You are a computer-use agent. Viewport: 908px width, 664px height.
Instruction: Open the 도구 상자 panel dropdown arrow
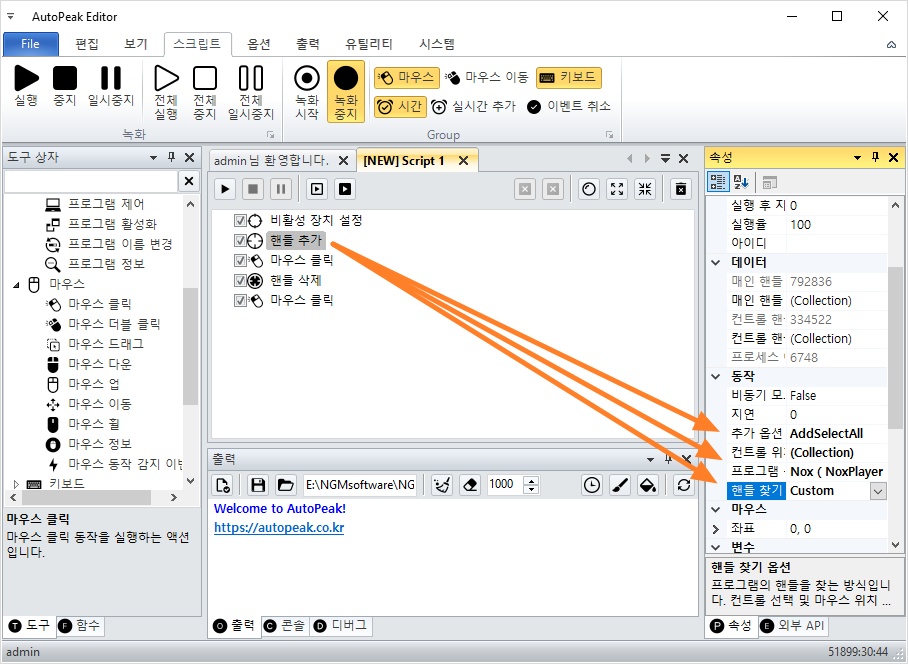pyautogui.click(x=153, y=157)
